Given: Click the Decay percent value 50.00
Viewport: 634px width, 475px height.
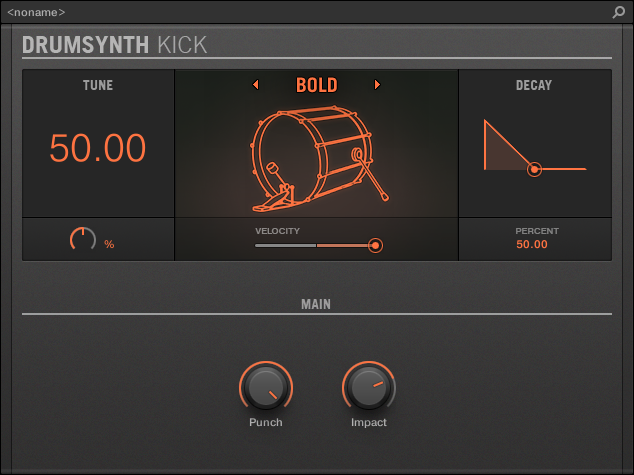Looking at the screenshot, I should 532,244.
